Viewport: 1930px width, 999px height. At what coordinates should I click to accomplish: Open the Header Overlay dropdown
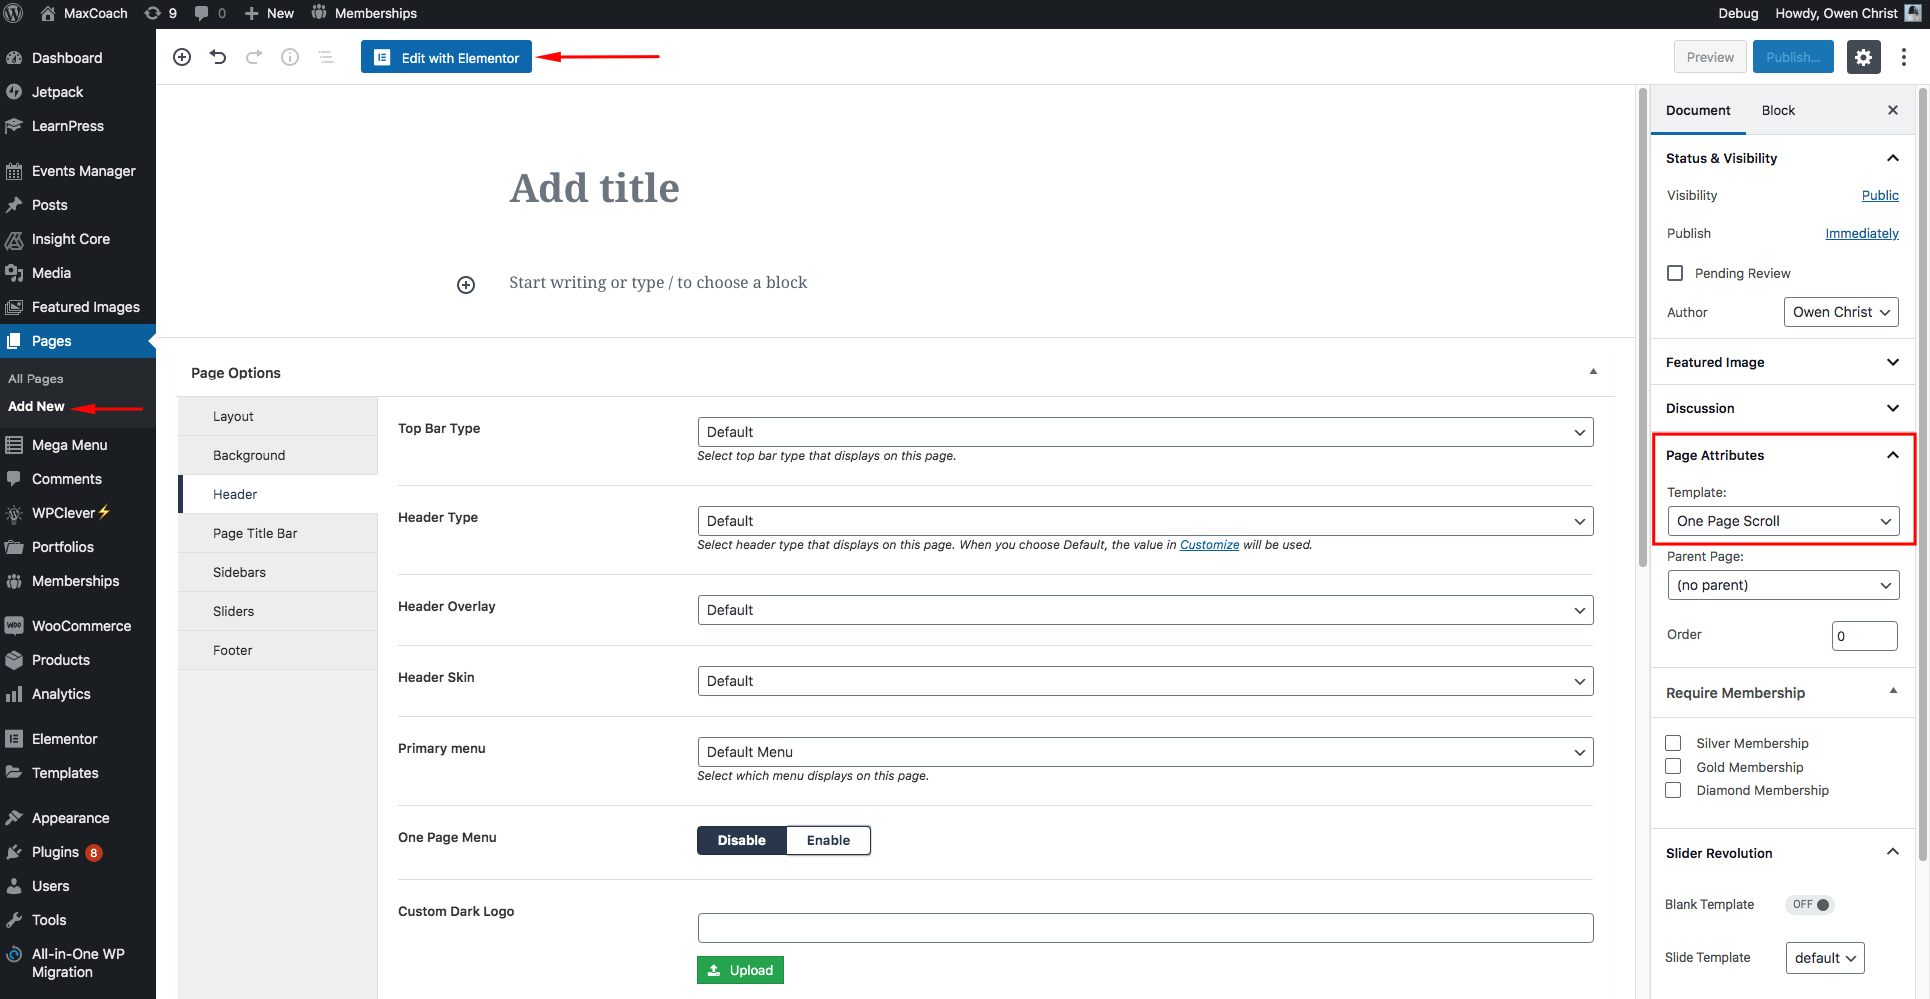pyautogui.click(x=1145, y=610)
